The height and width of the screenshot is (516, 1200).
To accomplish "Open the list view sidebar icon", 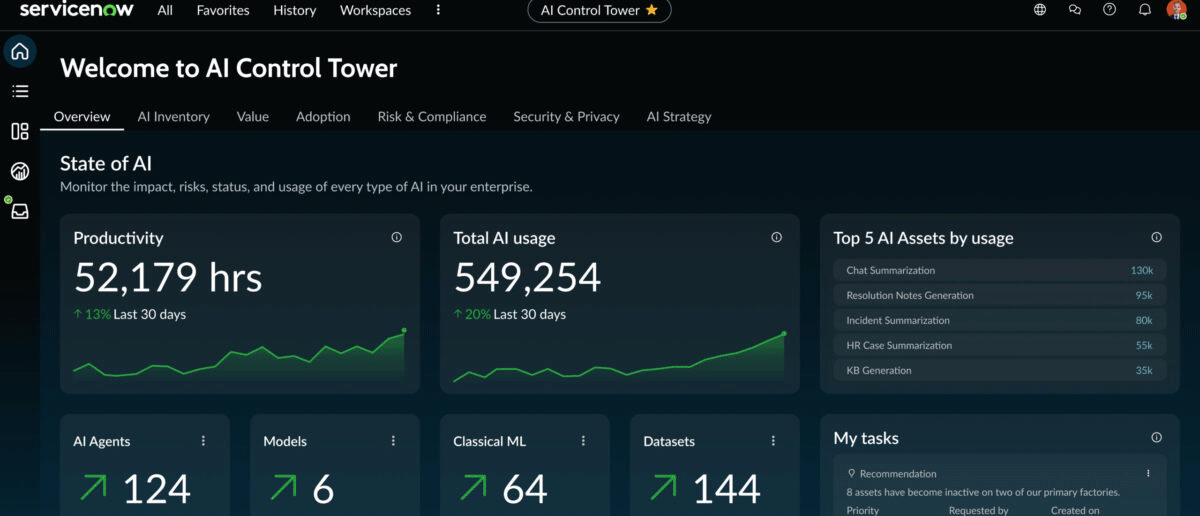I will (x=20, y=91).
